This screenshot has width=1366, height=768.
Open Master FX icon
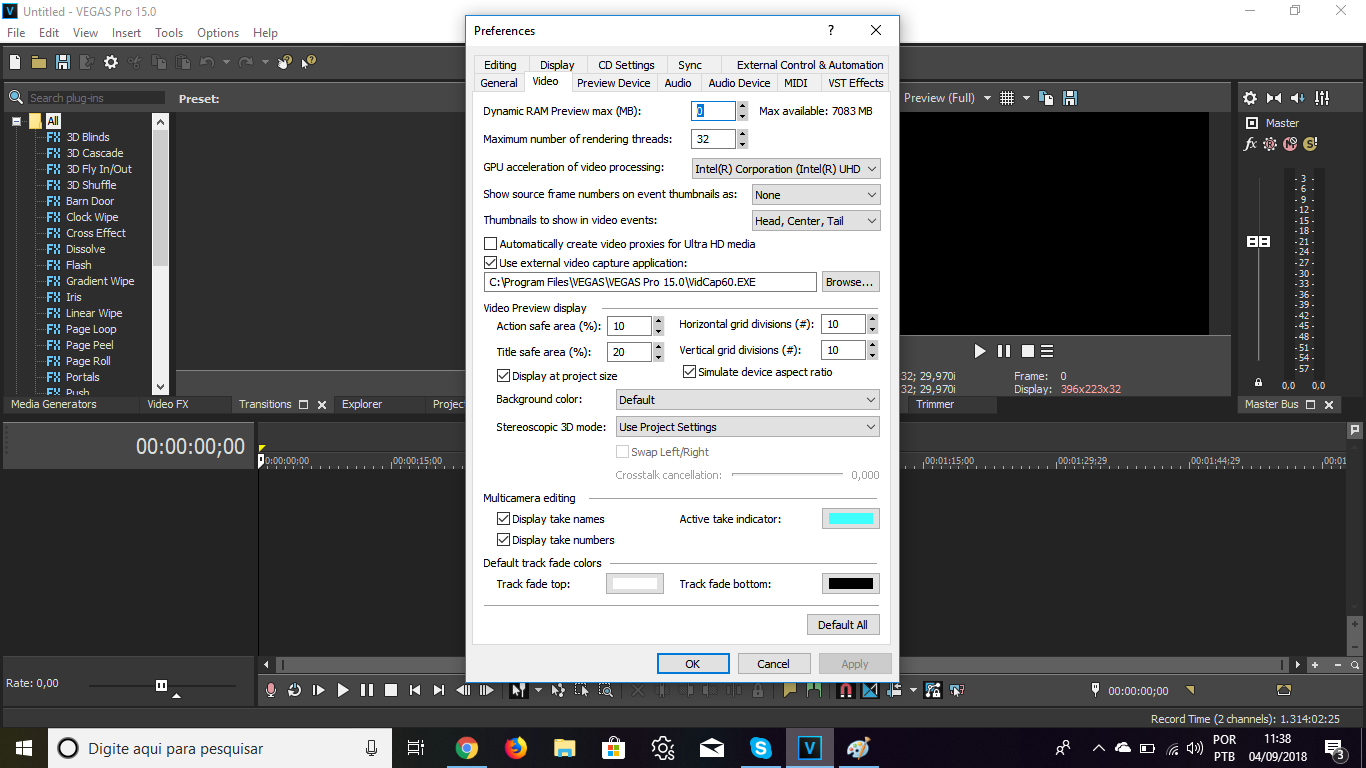coord(1250,144)
